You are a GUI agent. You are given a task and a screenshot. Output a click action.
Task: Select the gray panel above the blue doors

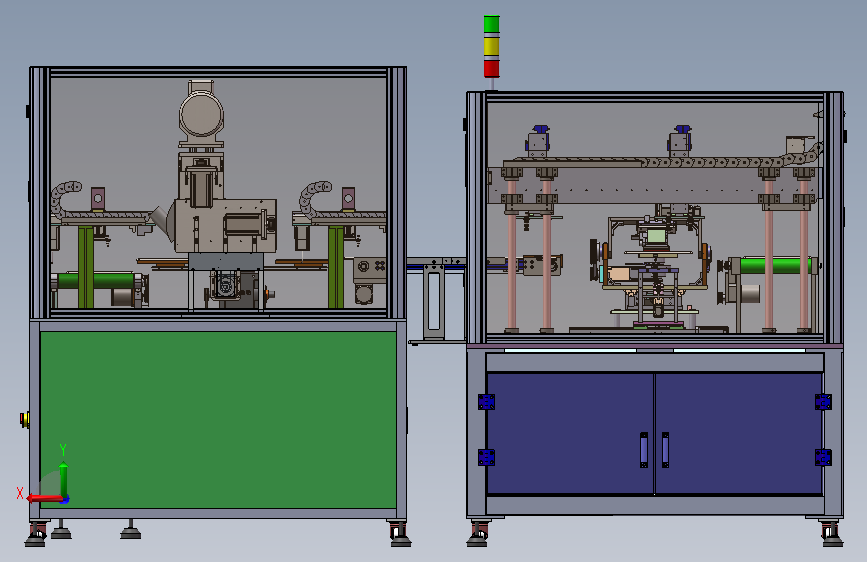coord(655,362)
